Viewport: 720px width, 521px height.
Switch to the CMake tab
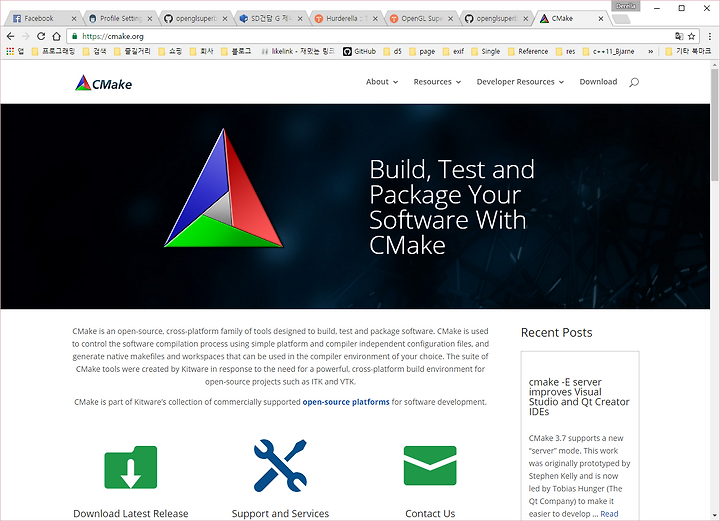pyautogui.click(x=569, y=18)
